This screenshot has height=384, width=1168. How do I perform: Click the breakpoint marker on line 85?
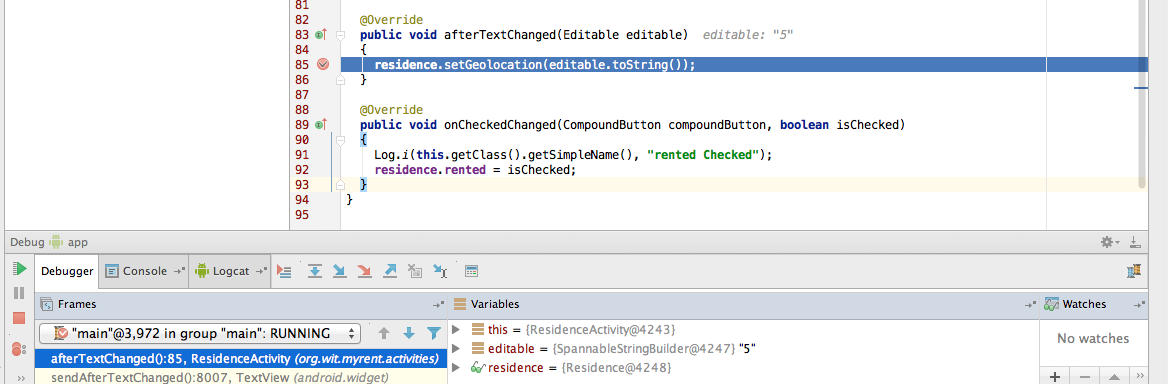[x=323, y=65]
